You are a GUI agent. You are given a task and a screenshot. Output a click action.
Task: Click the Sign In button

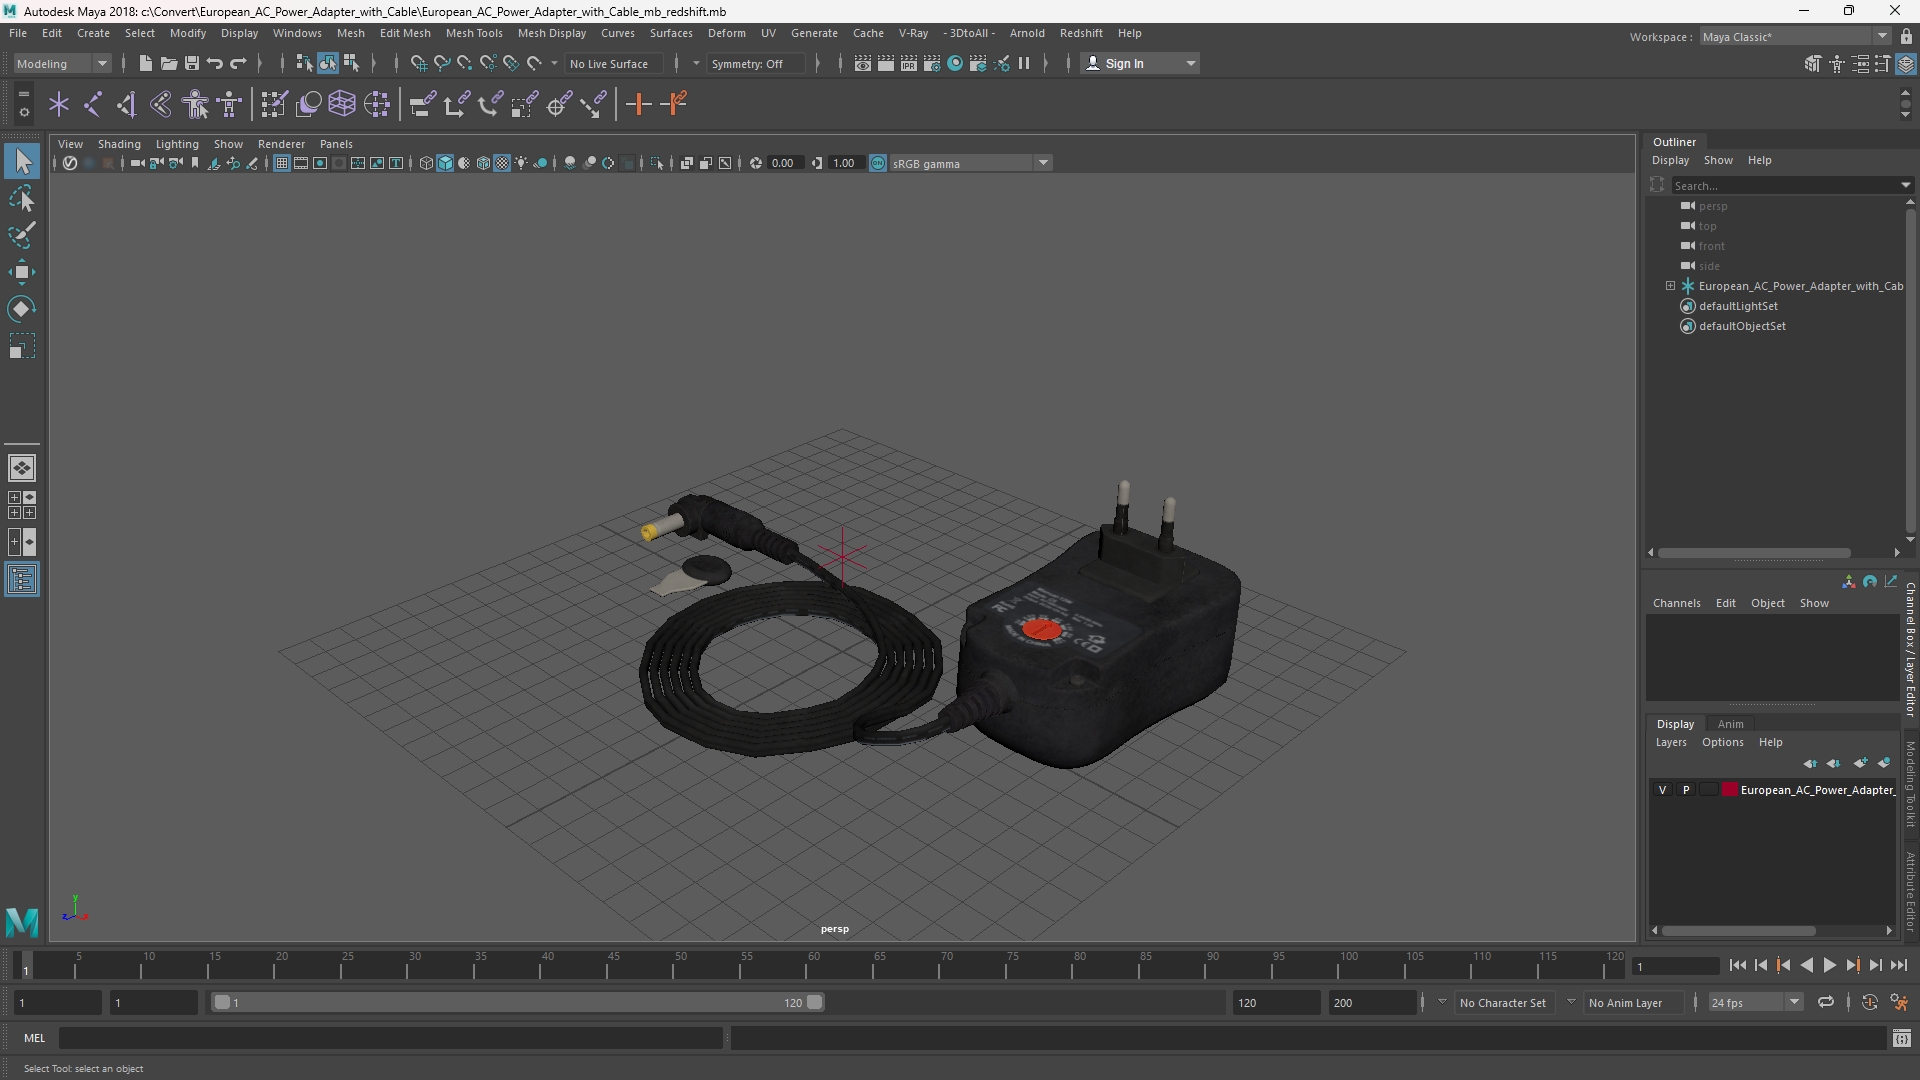coord(1140,63)
